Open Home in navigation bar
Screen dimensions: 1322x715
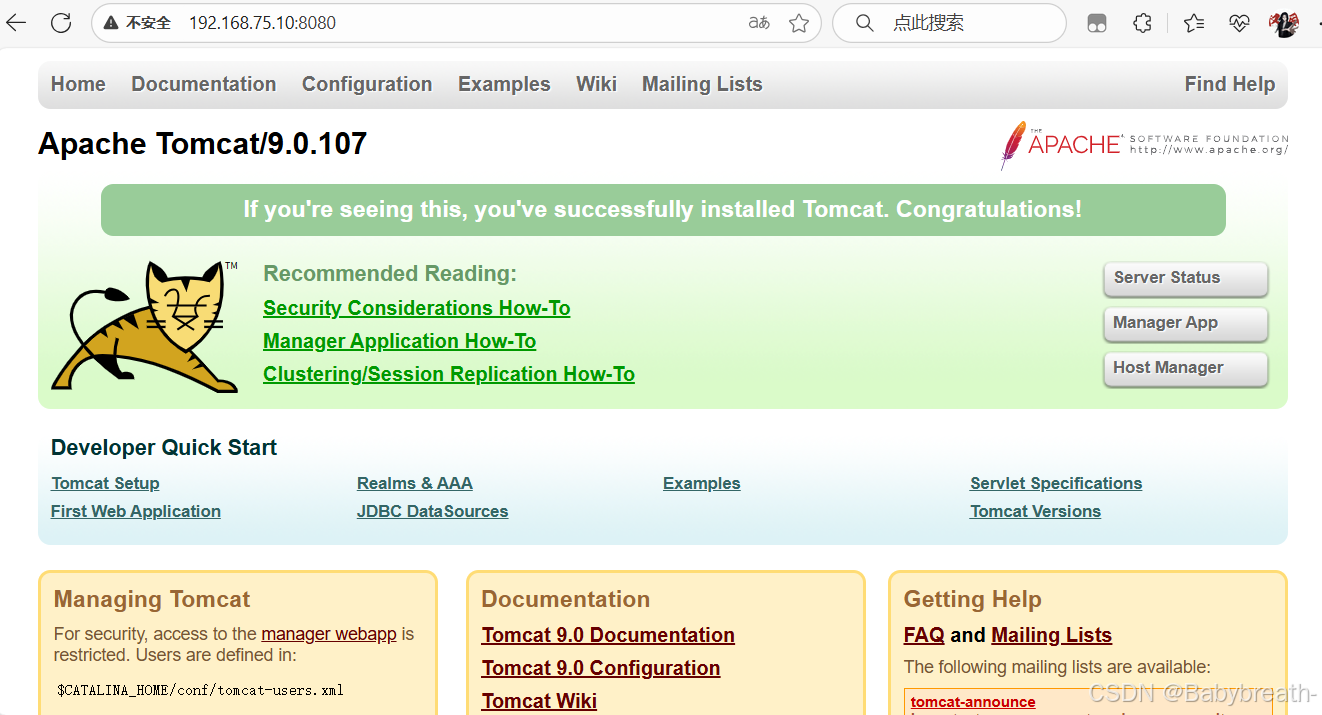(78, 84)
